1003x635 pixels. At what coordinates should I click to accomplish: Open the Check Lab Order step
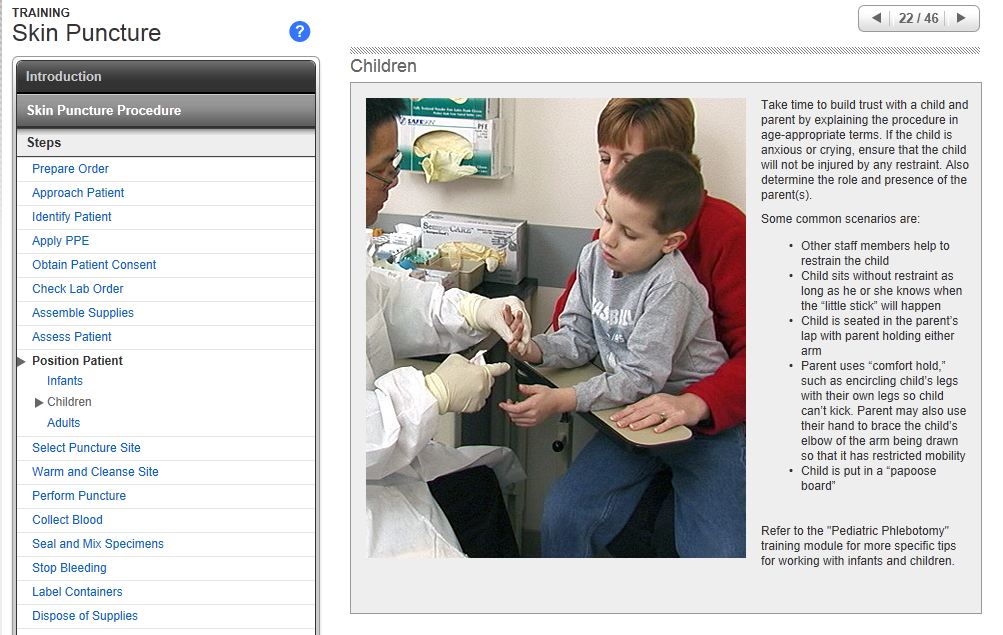pyautogui.click(x=78, y=289)
